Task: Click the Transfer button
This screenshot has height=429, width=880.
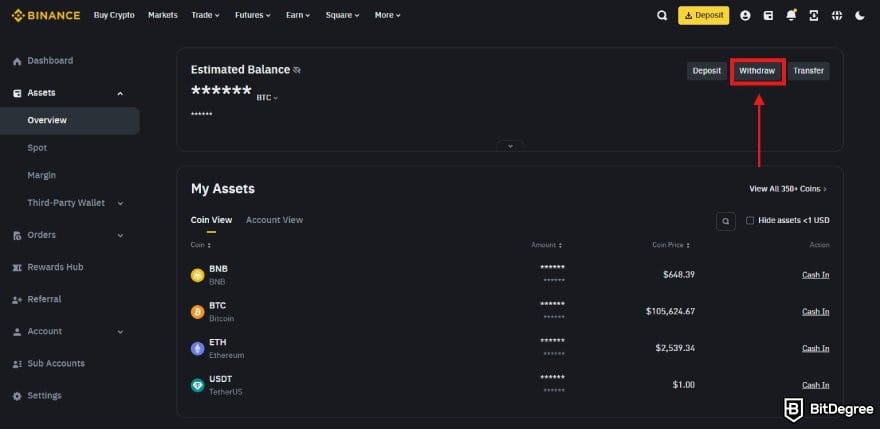Action: tap(809, 71)
